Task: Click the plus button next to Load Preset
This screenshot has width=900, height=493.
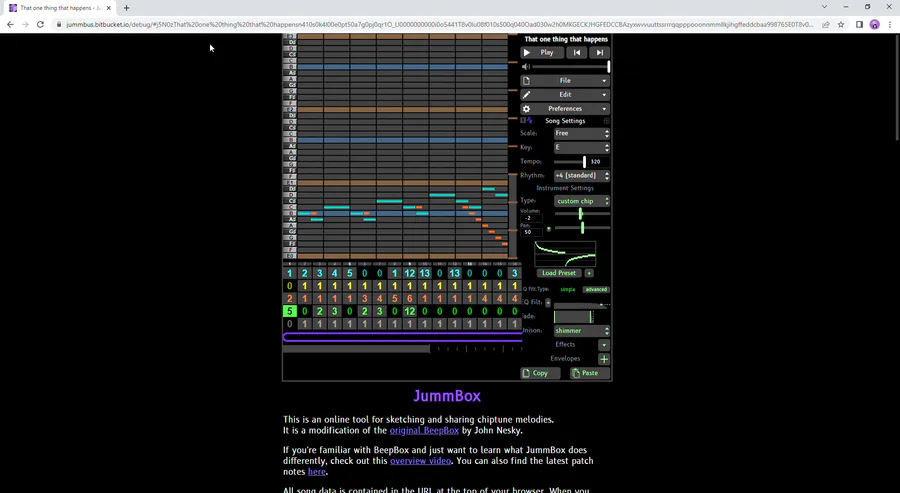Action: pyautogui.click(x=589, y=273)
